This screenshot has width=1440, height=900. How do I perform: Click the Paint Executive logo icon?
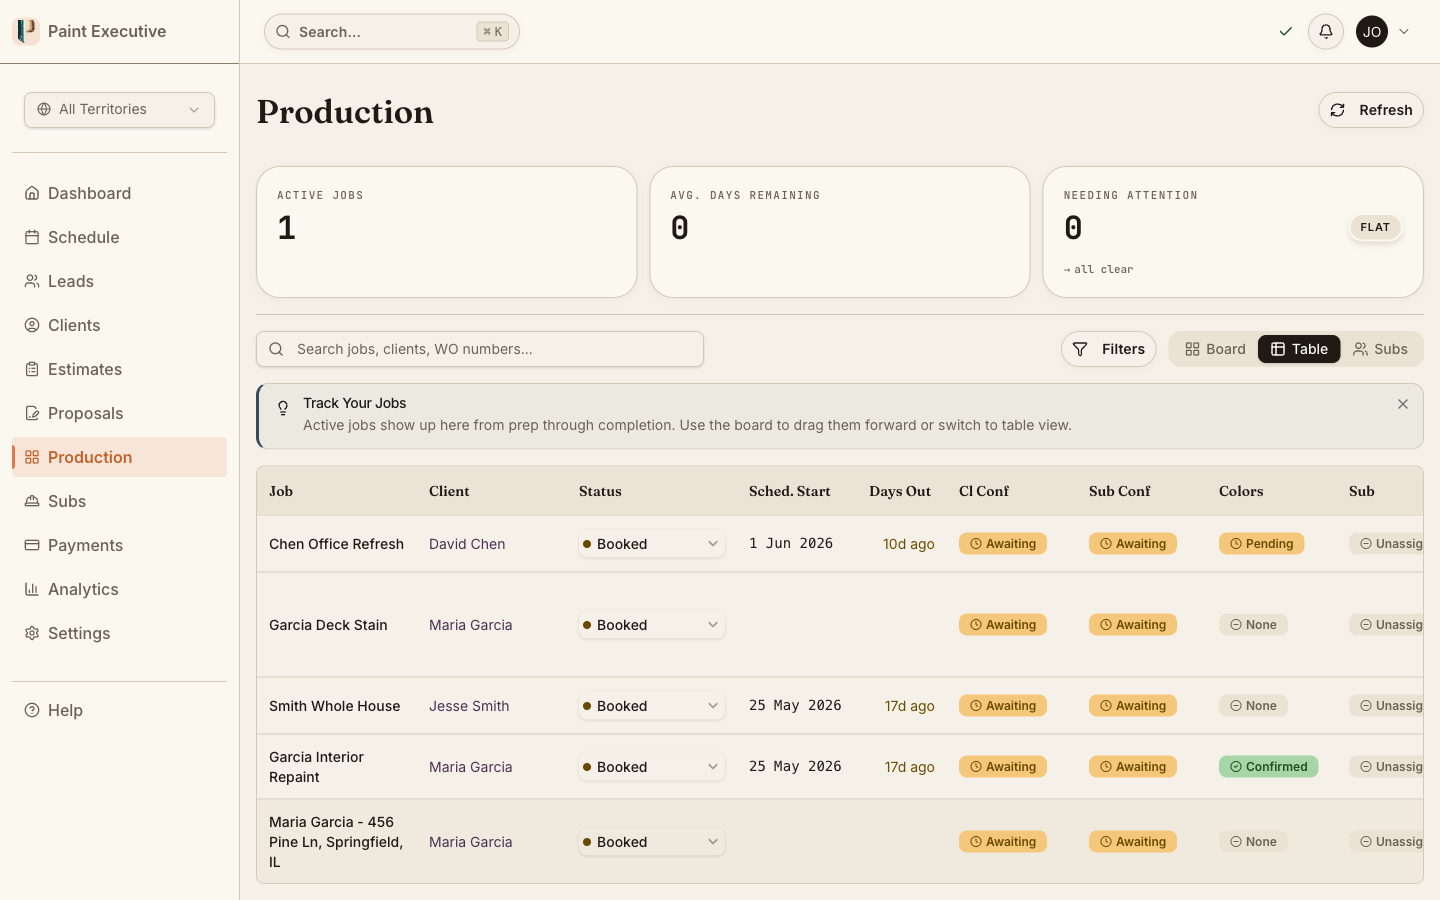(x=25, y=31)
